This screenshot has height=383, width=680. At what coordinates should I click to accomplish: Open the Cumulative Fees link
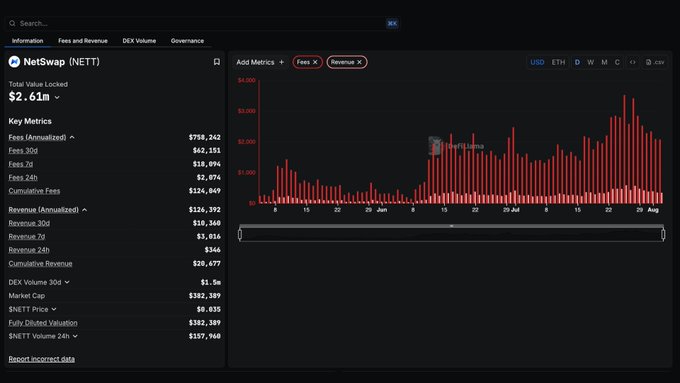34,191
